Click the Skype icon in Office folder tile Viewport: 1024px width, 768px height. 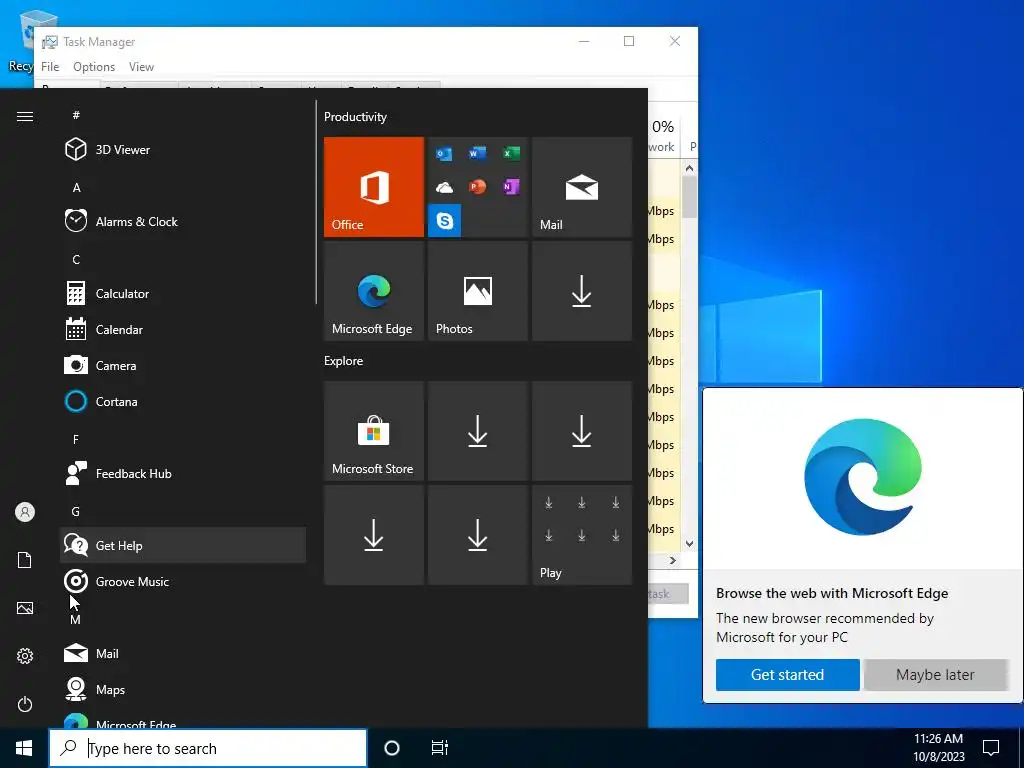coord(445,221)
